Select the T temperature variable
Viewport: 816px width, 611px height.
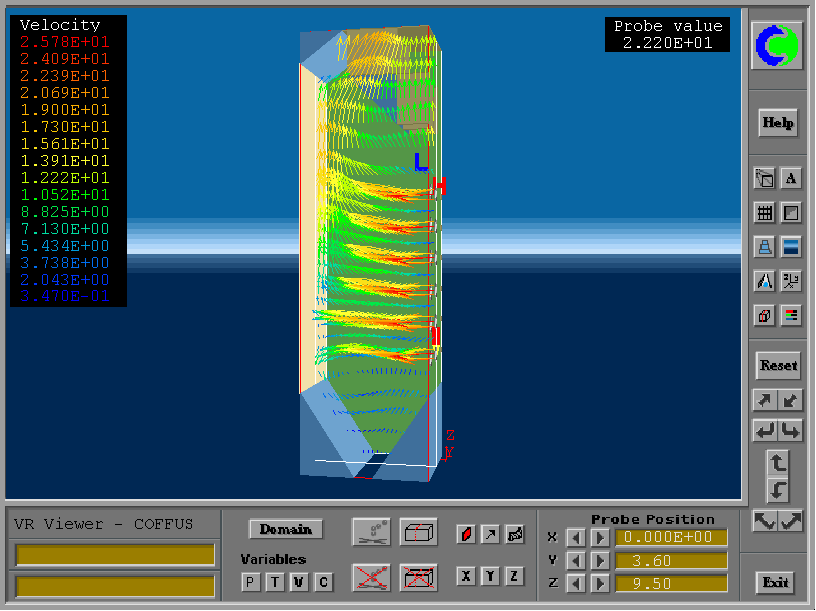click(273, 583)
